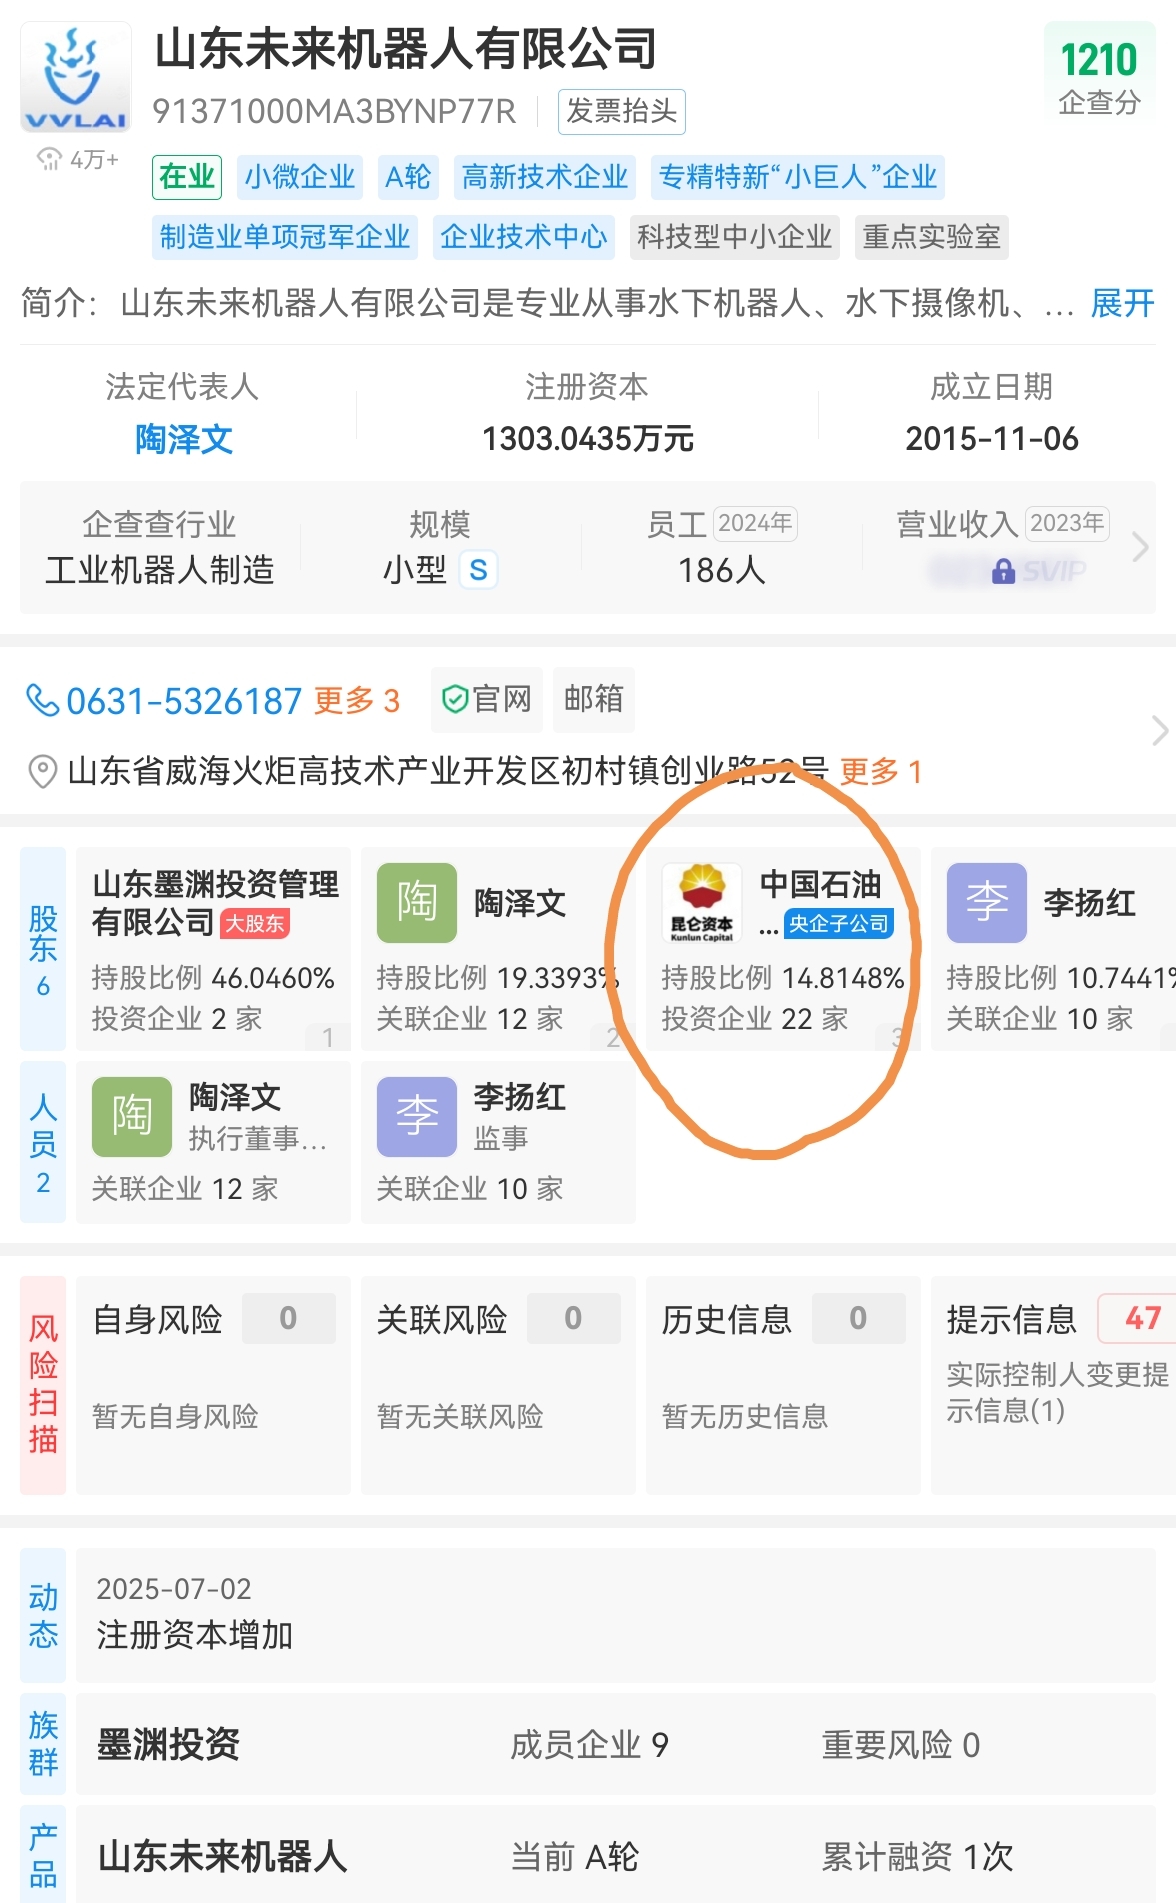The image size is (1176, 1903).
Task: Tap the 大股东 badge
Action: coord(254,923)
